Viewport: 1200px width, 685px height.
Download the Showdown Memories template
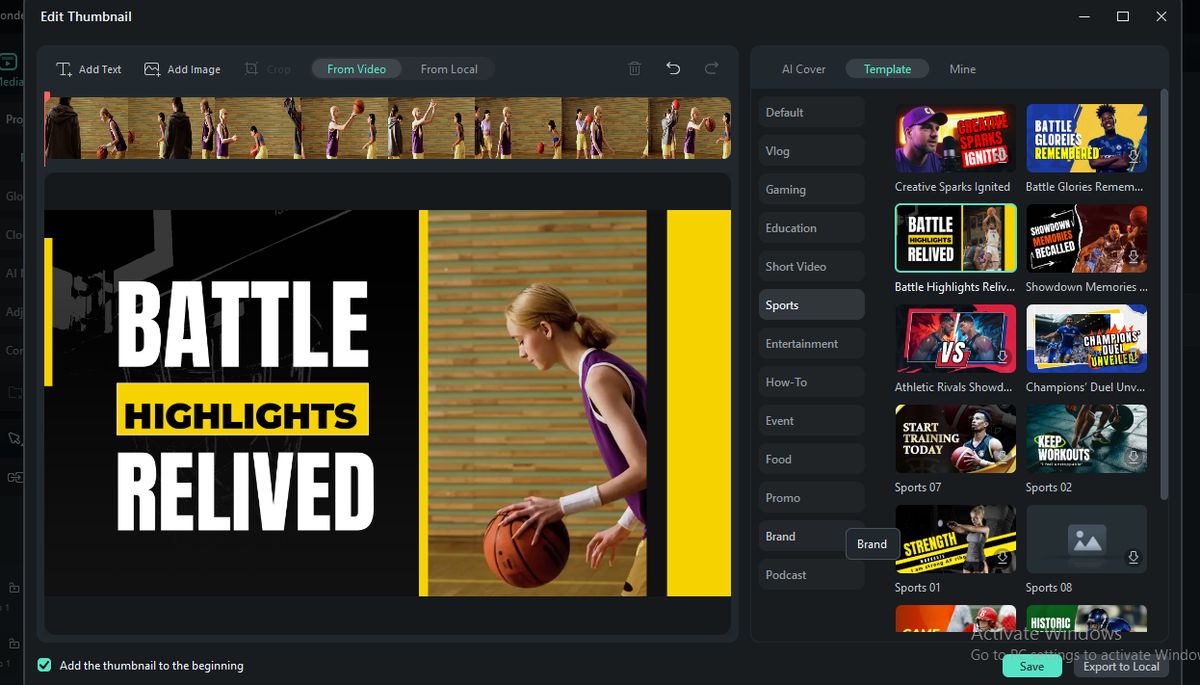click(x=1133, y=257)
